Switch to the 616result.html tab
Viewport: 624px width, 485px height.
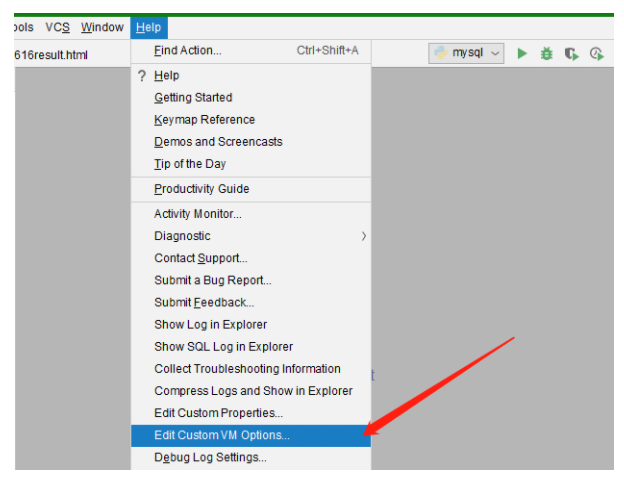52,54
